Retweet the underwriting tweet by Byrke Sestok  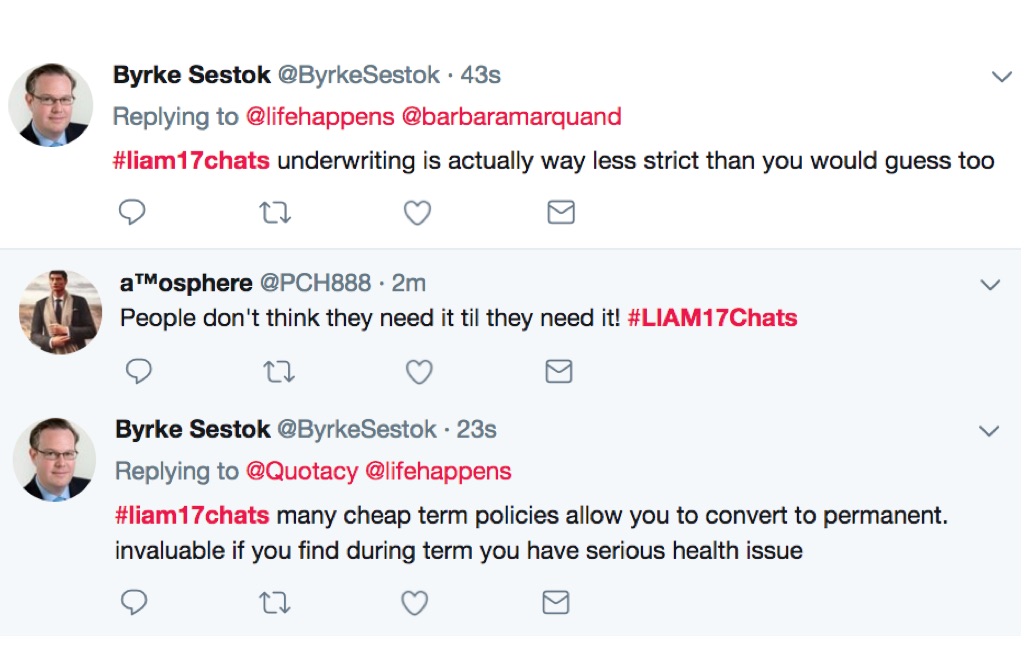(275, 212)
